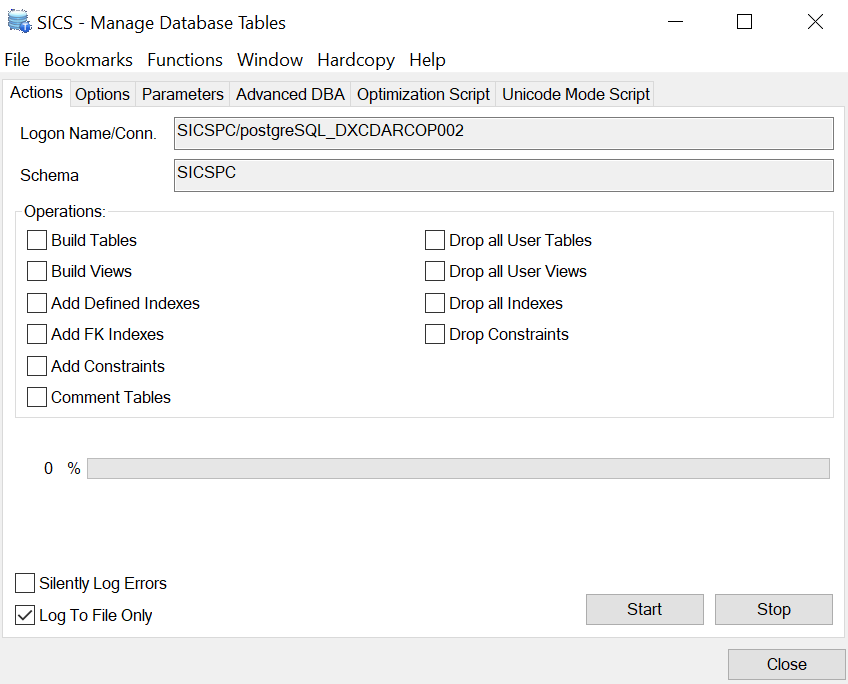Check Comment Tables
The height and width of the screenshot is (684, 848).
point(37,397)
